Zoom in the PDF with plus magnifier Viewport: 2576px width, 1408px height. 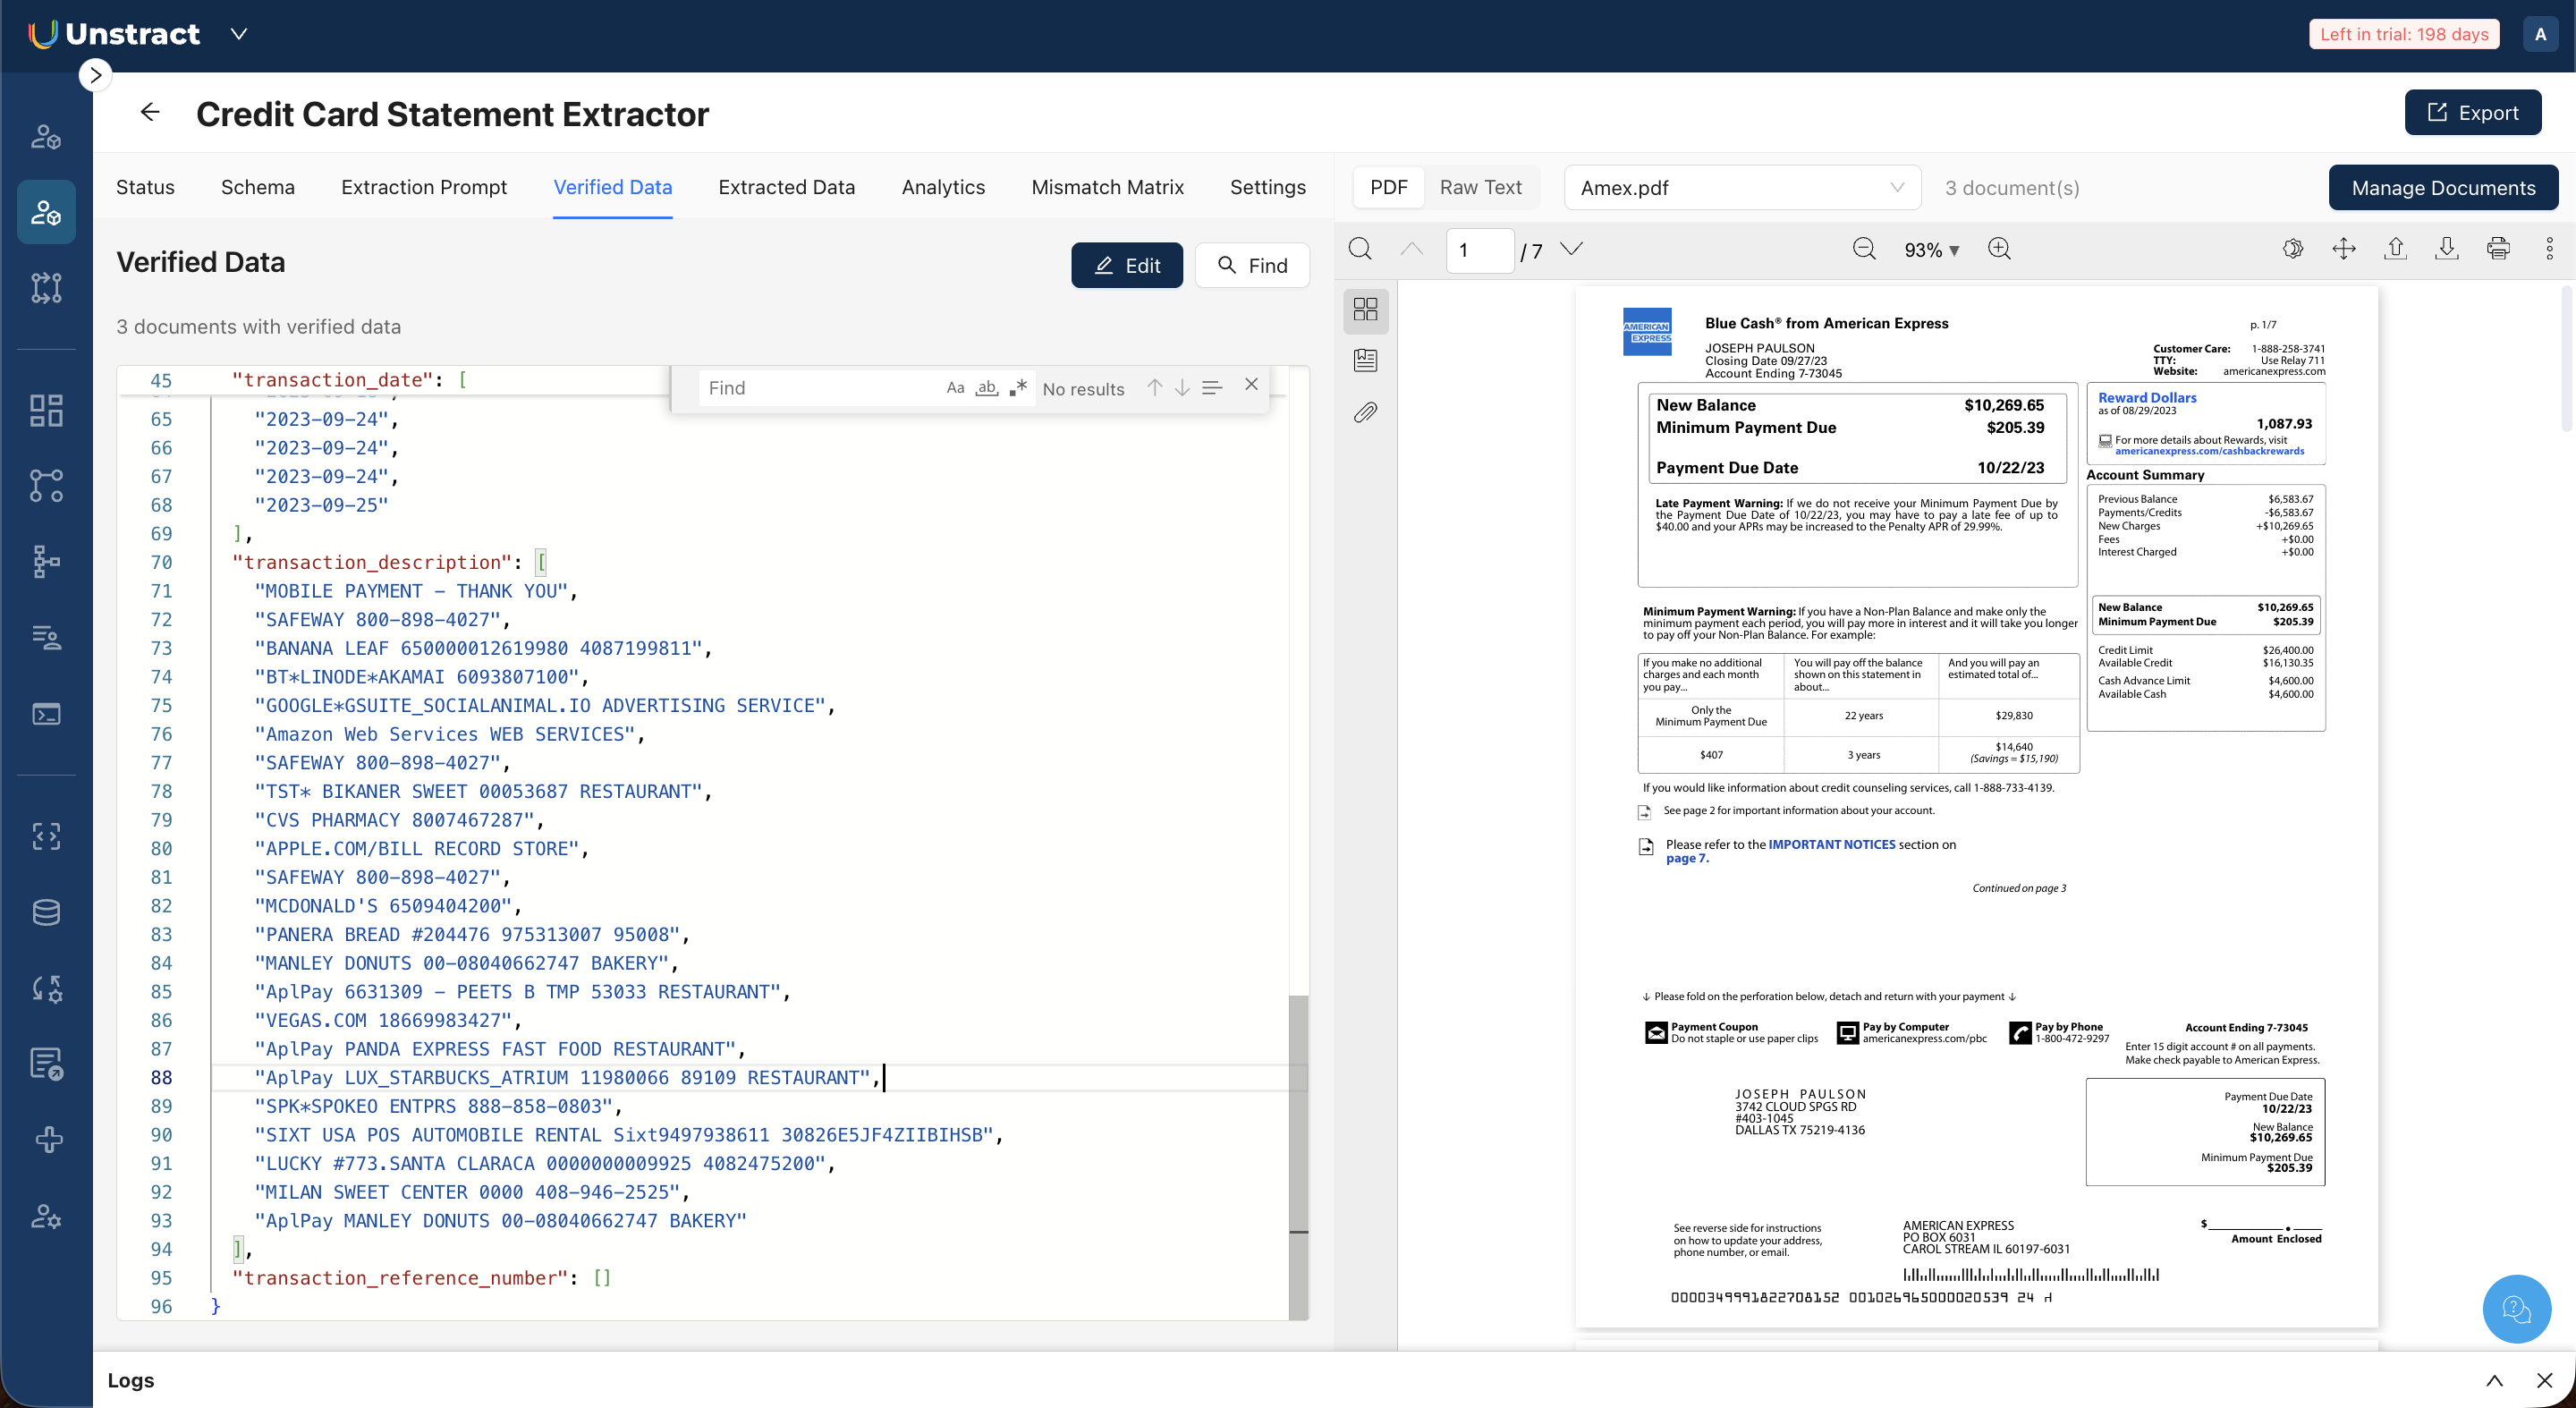pyautogui.click(x=1998, y=249)
